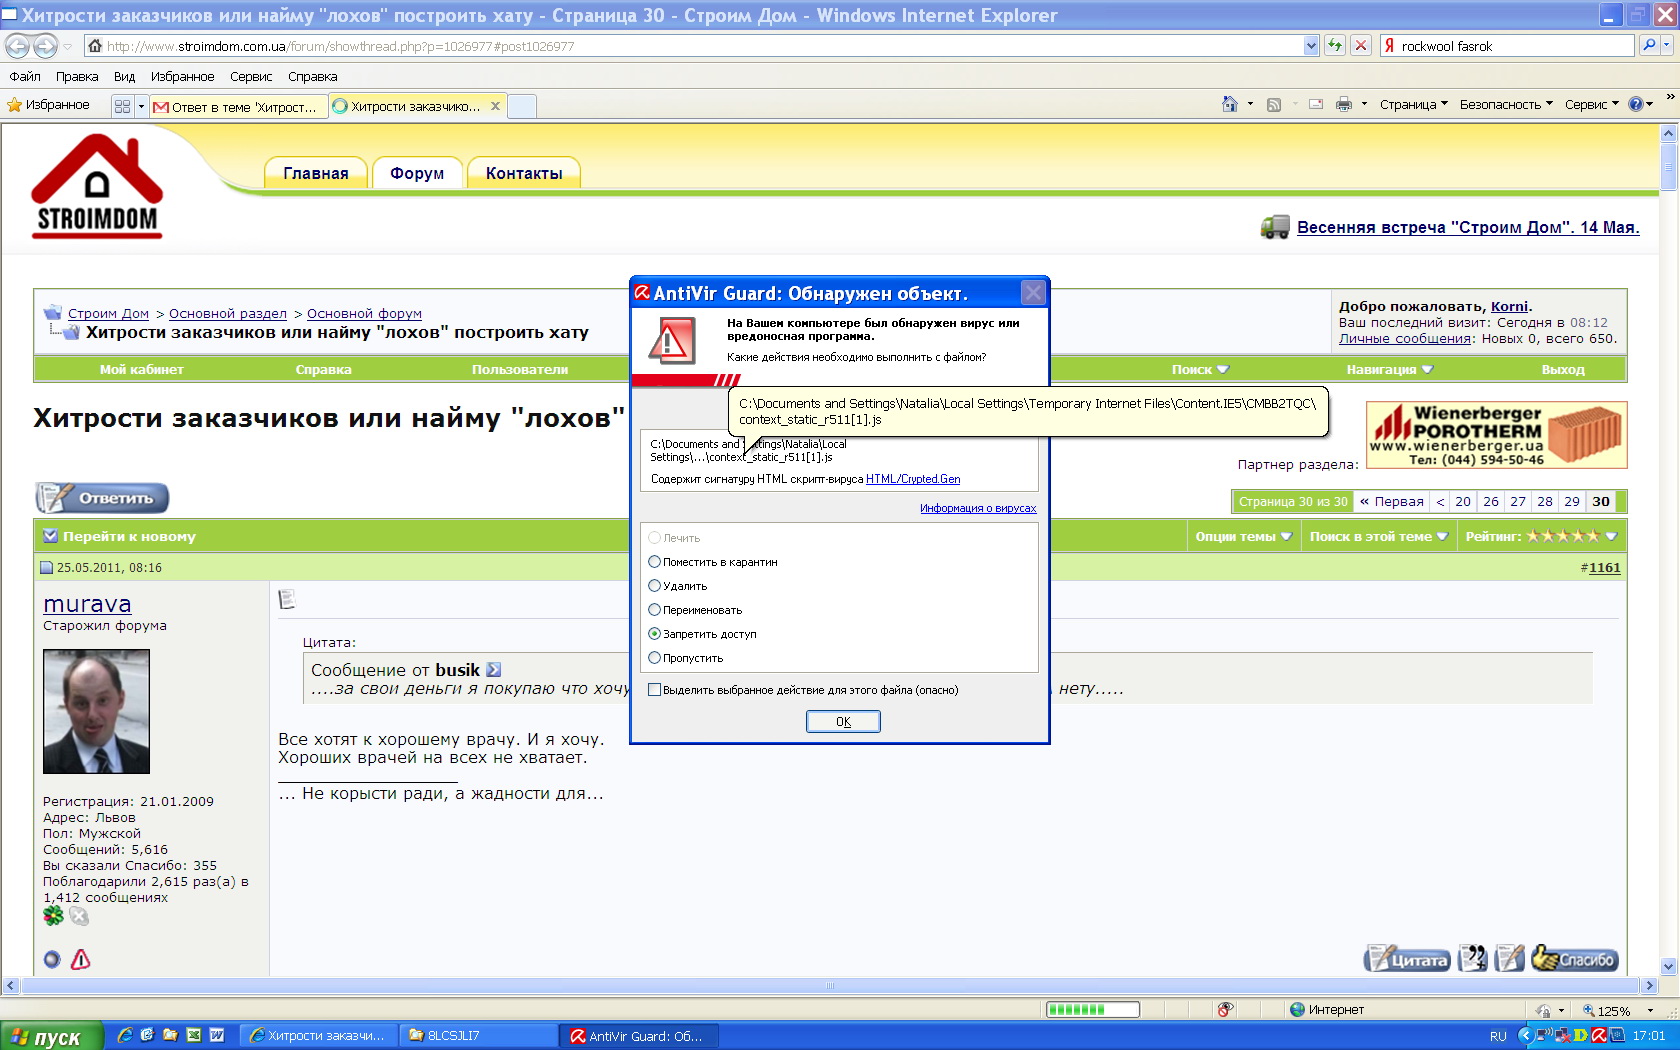Click the IE Home toolbar icon

[x=1229, y=104]
